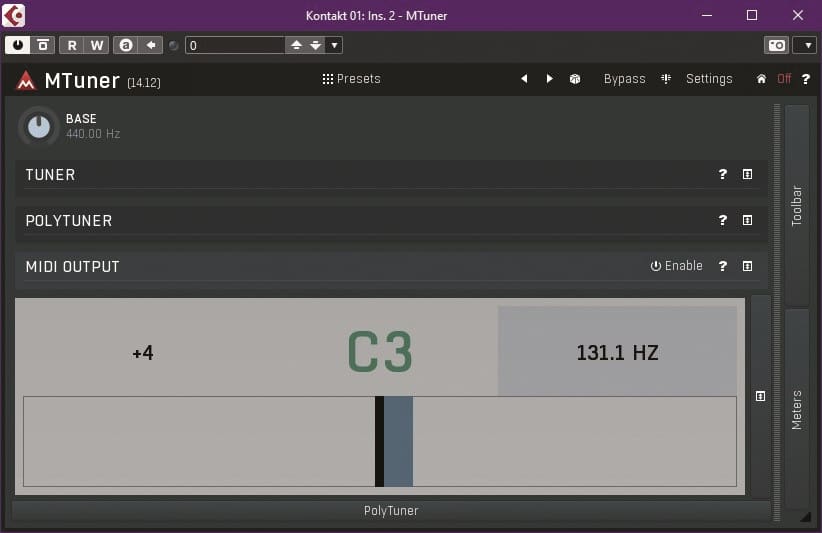This screenshot has height=533, width=822.
Task: Click the A/B compare icon beside power button
Action: coord(43,45)
